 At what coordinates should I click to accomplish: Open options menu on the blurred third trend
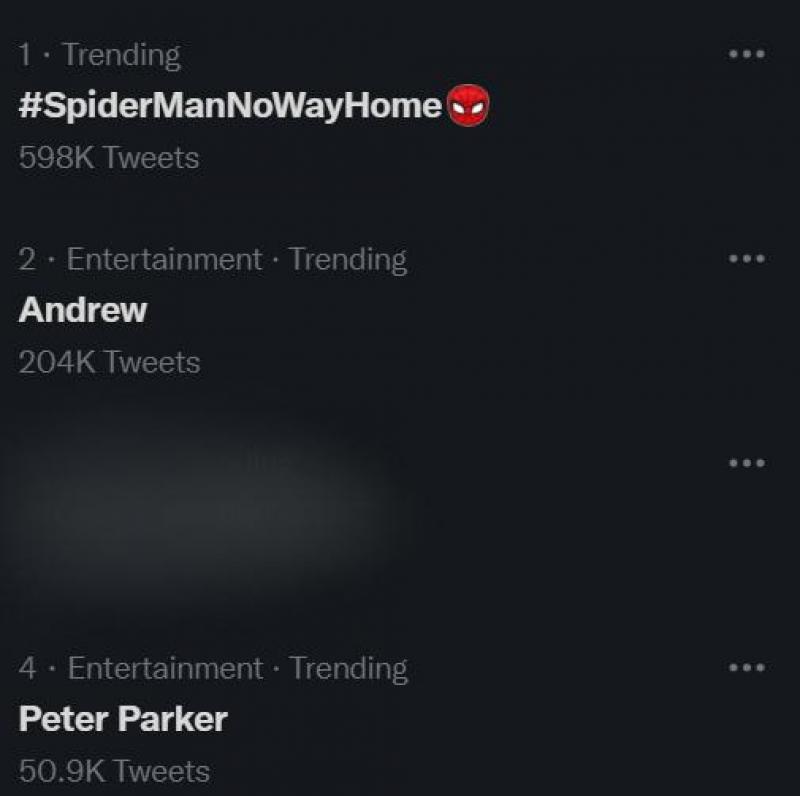click(744, 462)
